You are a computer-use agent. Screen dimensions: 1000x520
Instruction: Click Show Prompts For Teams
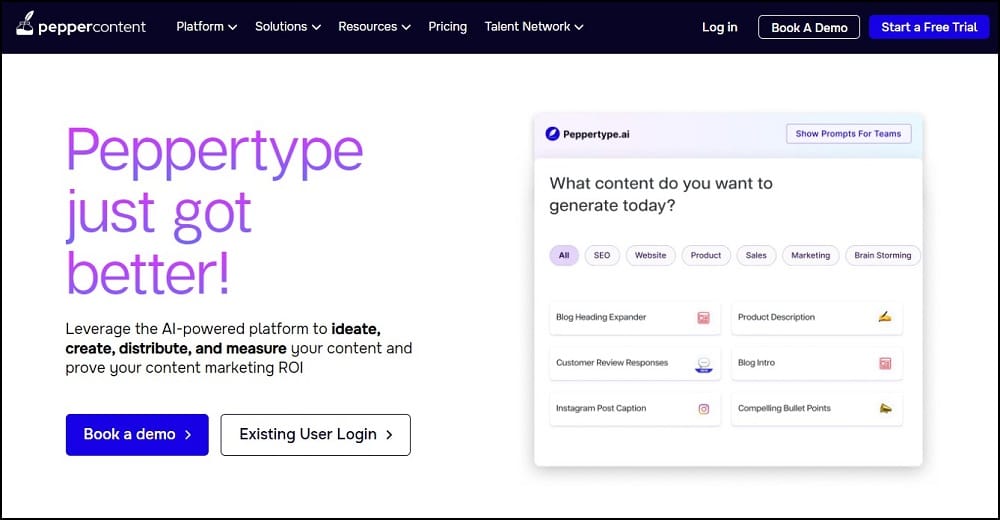848,133
